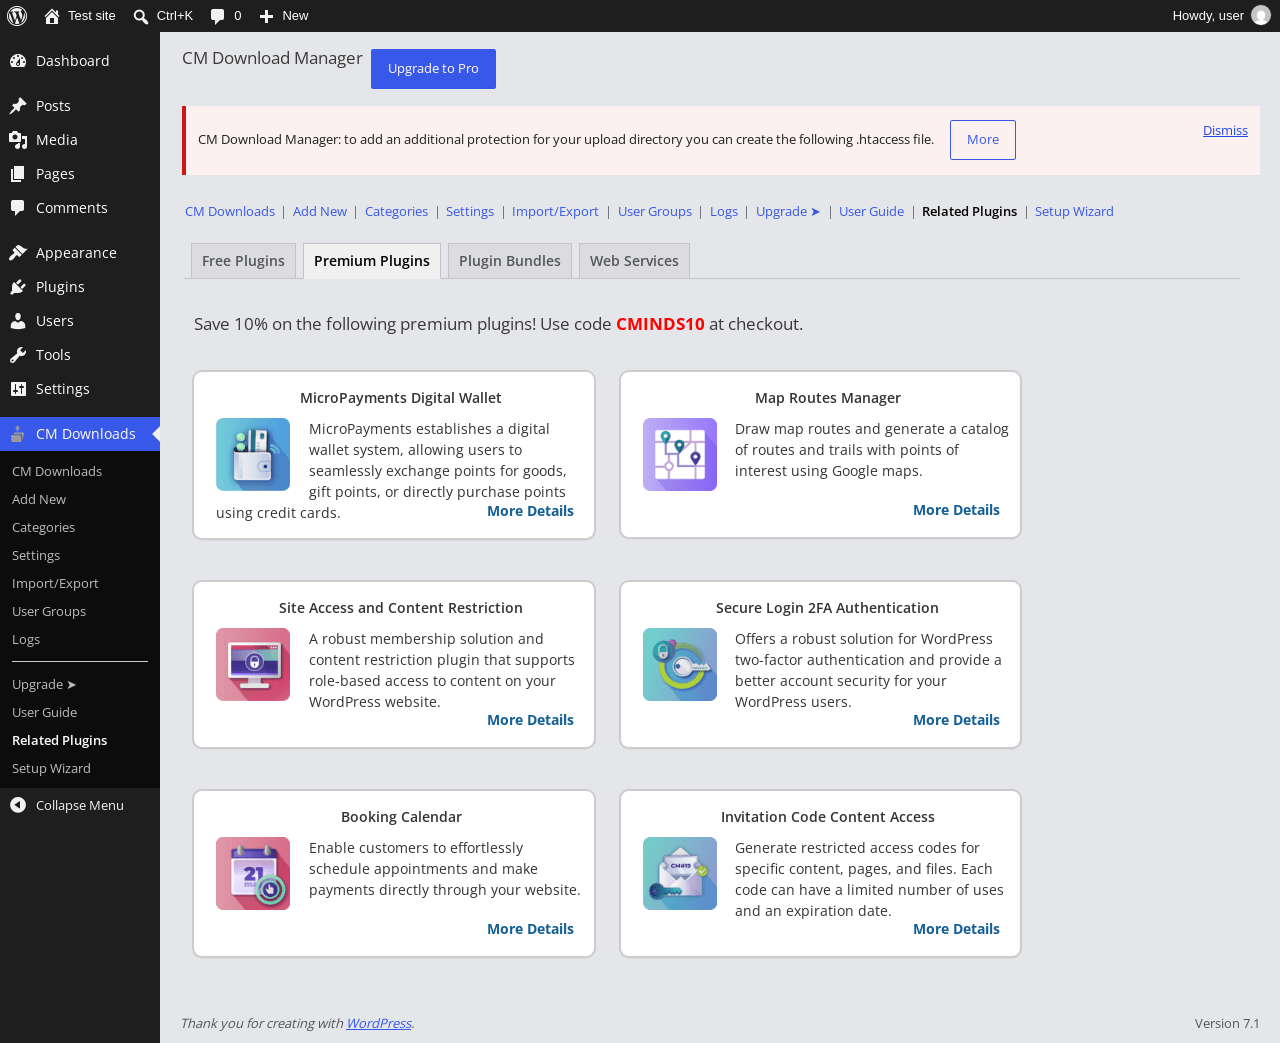This screenshot has height=1043, width=1280.
Task: Select the Premium Plugins tab
Action: [372, 261]
